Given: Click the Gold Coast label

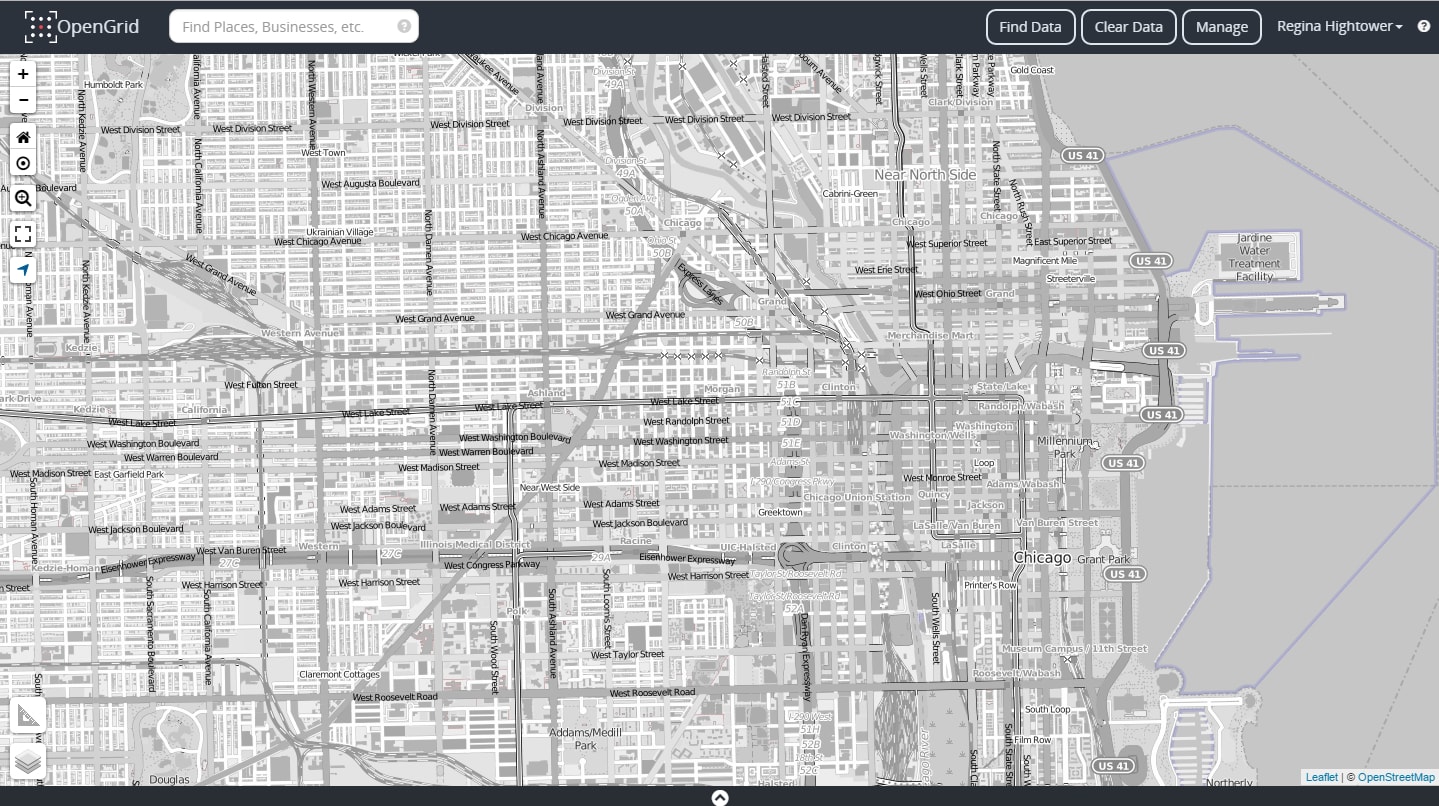Looking at the screenshot, I should (1032, 70).
